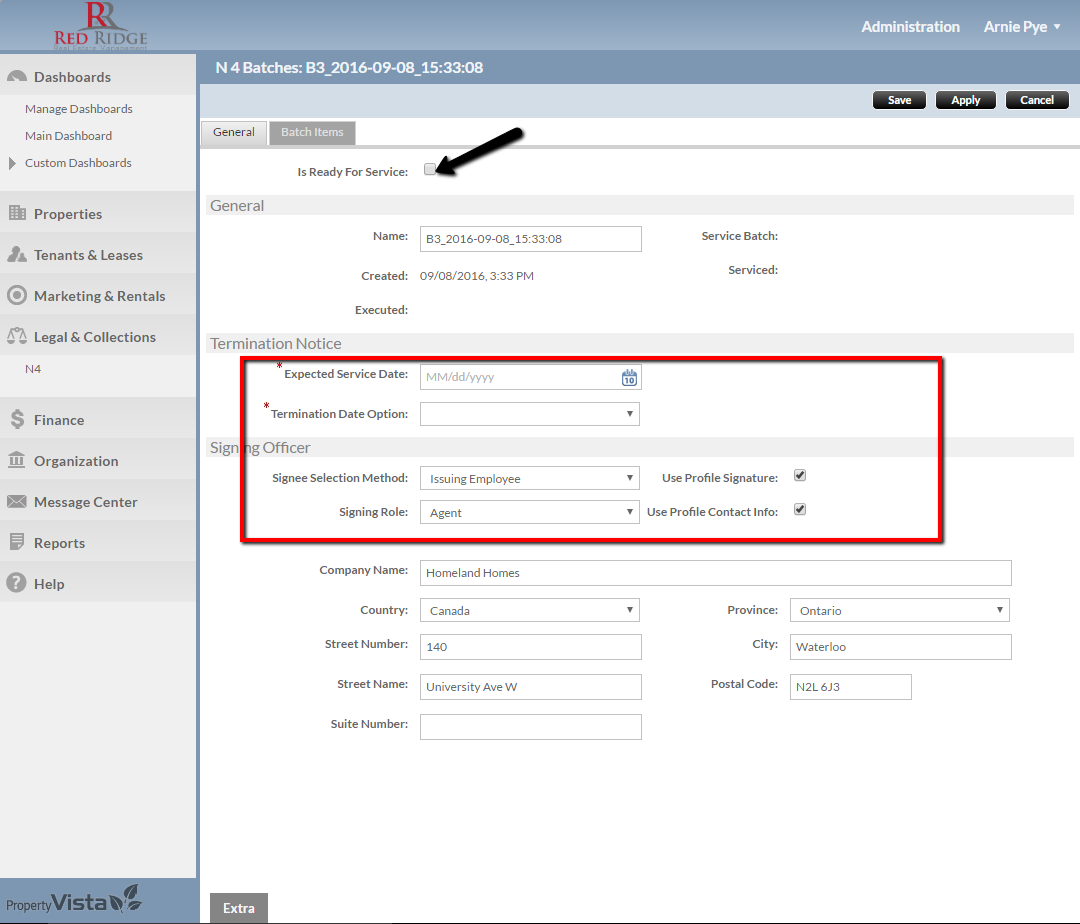Open the Administration menu
The width and height of the screenshot is (1080, 924).
(x=910, y=27)
